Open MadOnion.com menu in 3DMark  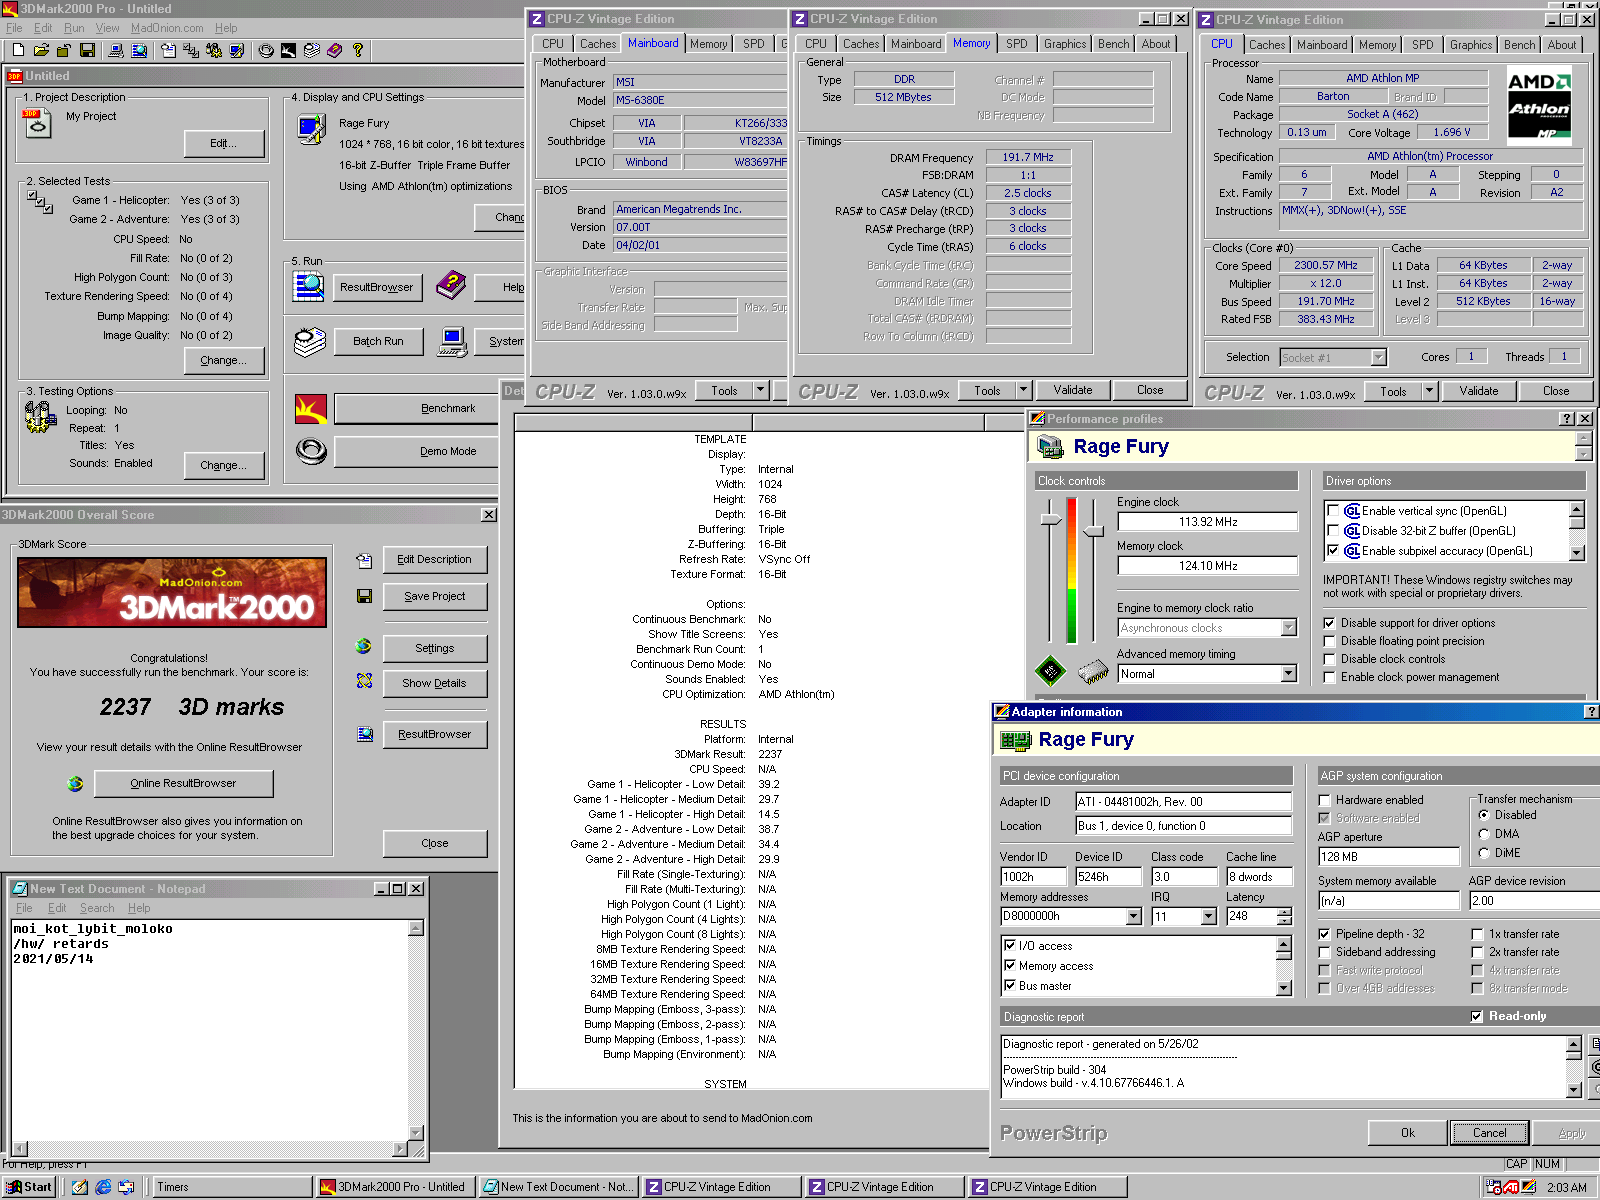(x=167, y=28)
